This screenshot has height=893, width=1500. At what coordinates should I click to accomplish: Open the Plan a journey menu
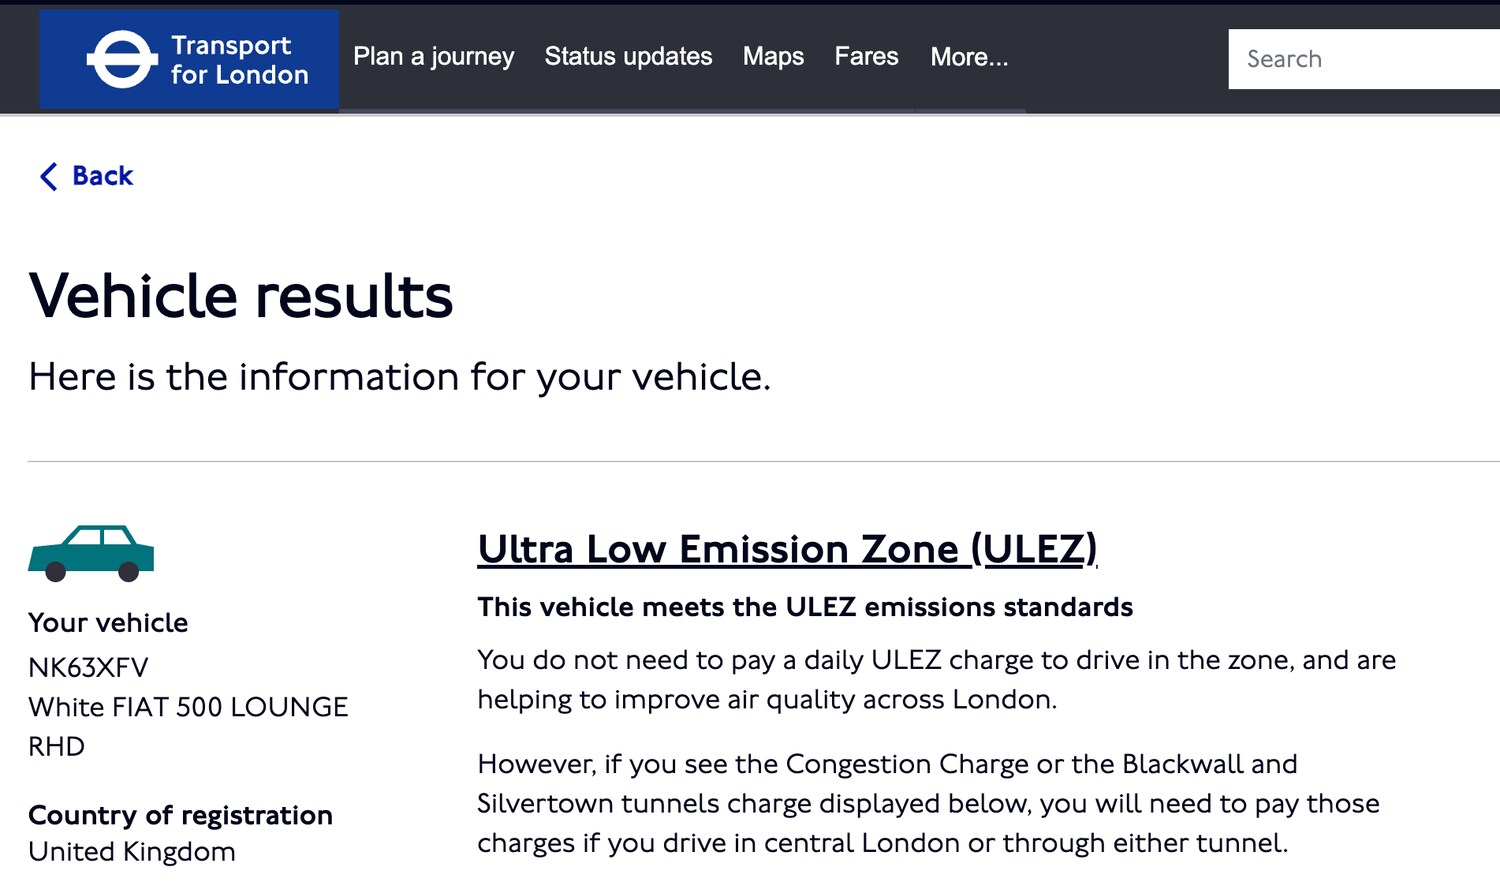433,57
